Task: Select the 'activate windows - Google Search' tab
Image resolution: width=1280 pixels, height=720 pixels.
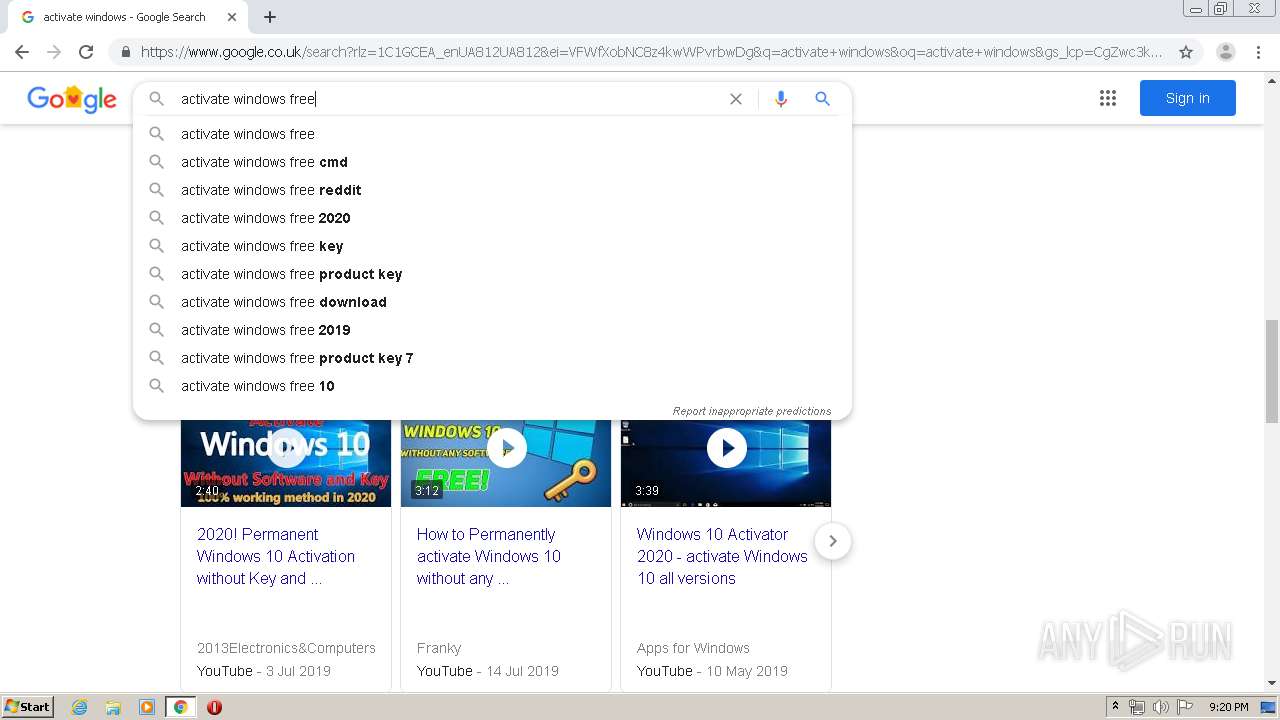Action: [x=126, y=17]
